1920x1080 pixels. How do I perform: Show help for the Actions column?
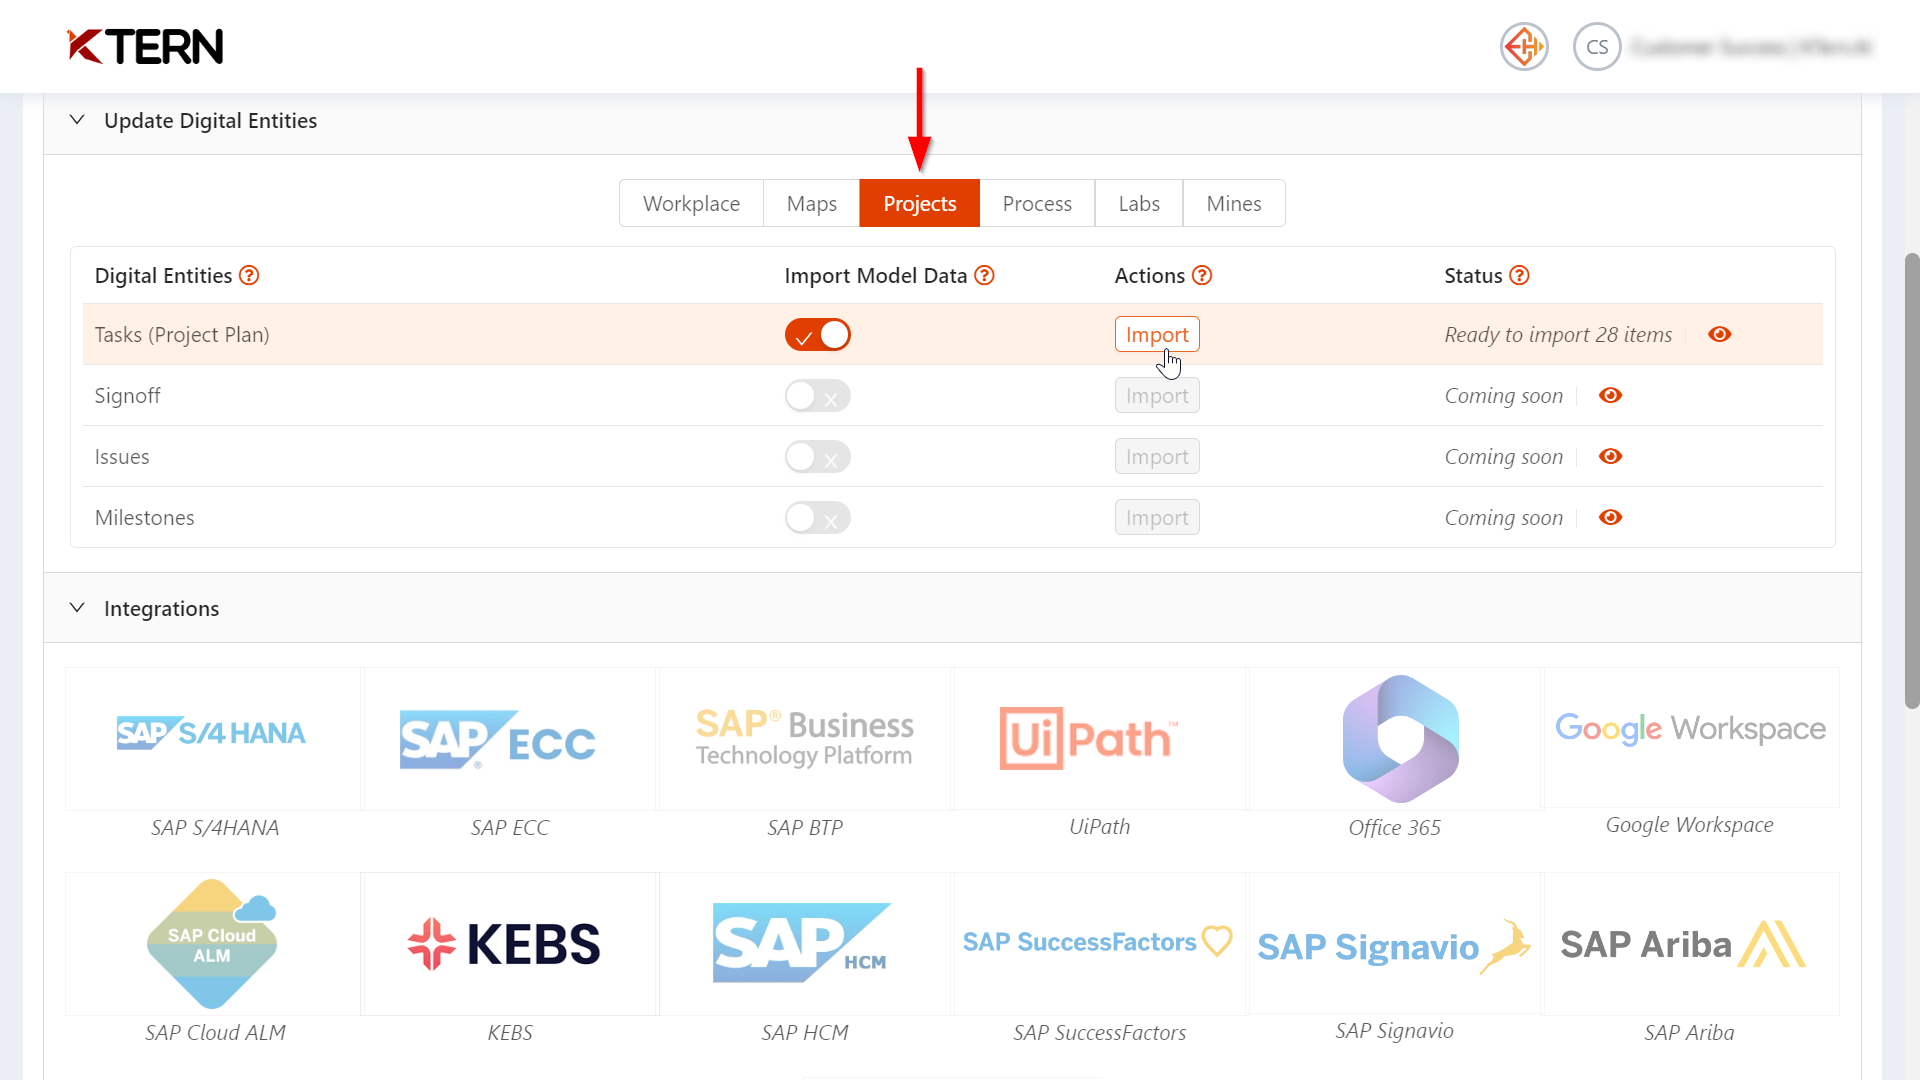click(1202, 275)
